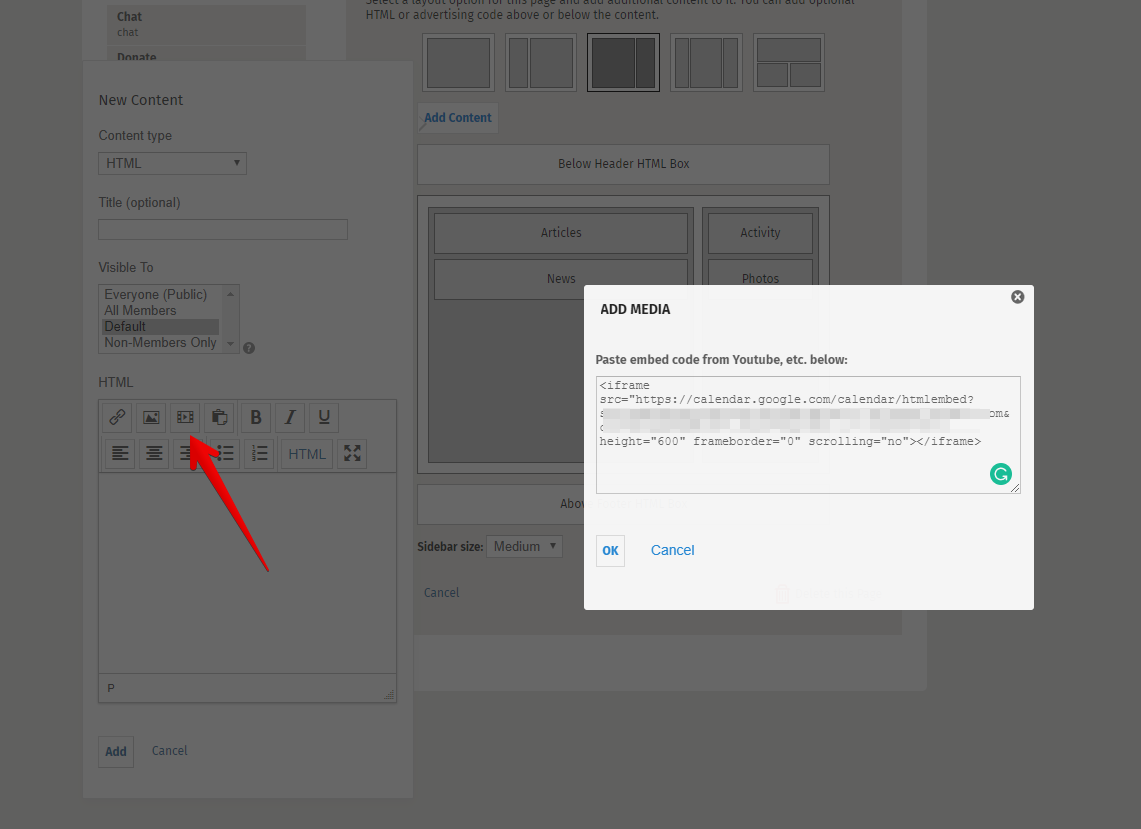1141x829 pixels.
Task: Click up arrow of Visible To list scrollbar
Action: tap(231, 294)
